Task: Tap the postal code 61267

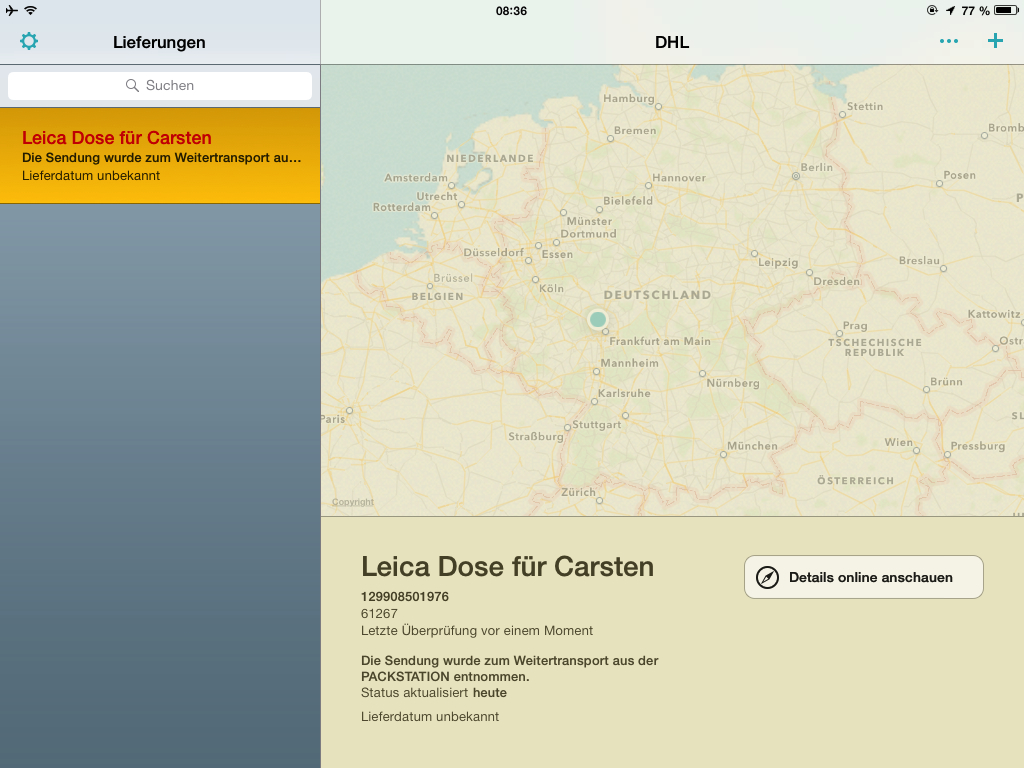Action: tap(379, 613)
